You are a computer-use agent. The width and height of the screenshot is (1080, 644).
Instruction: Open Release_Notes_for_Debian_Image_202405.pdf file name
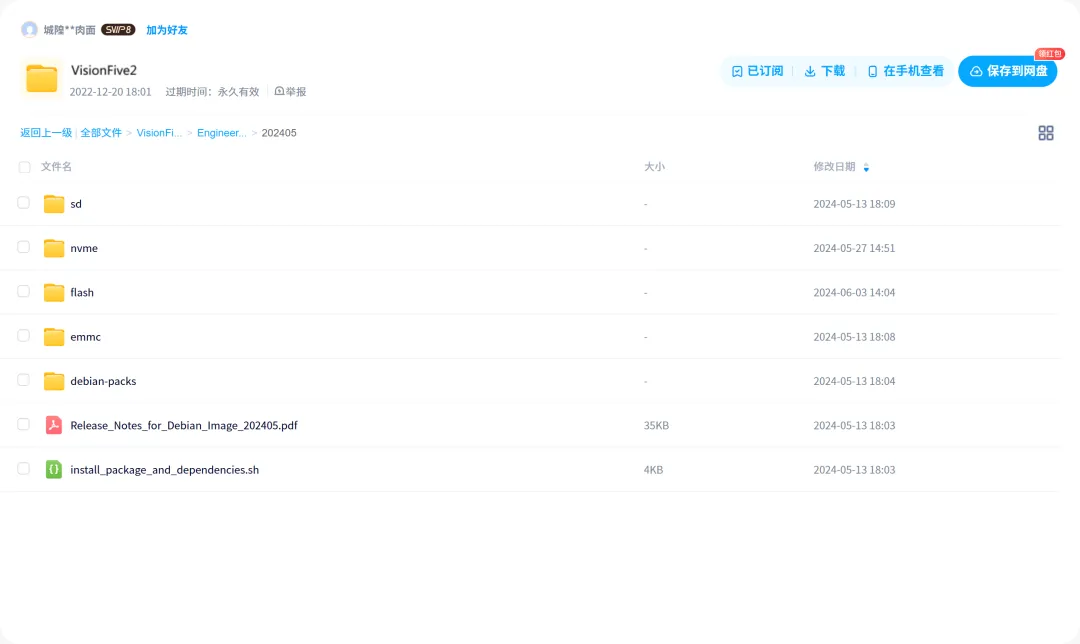[184, 426]
